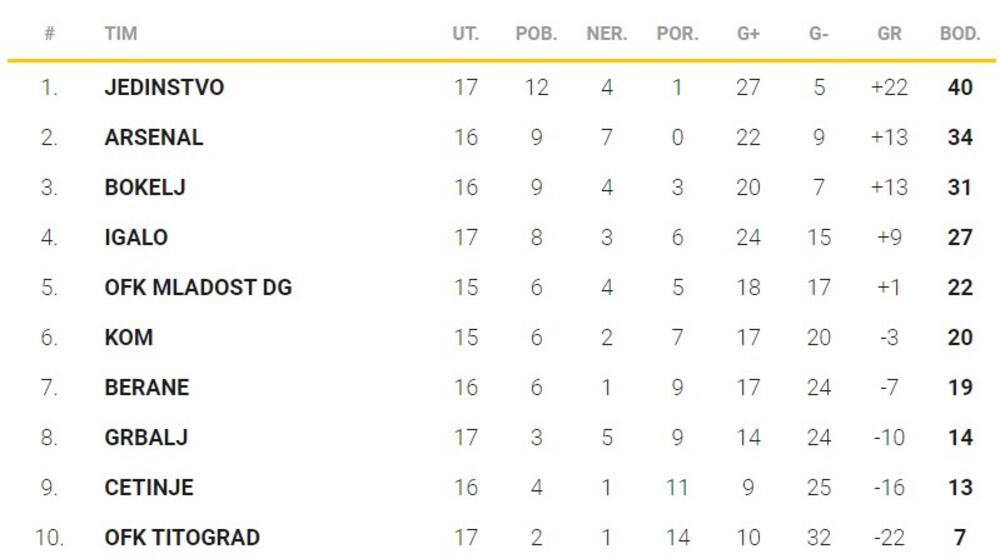This screenshot has width=1000, height=559.
Task: Click the NER. column header
Action: coord(606,34)
